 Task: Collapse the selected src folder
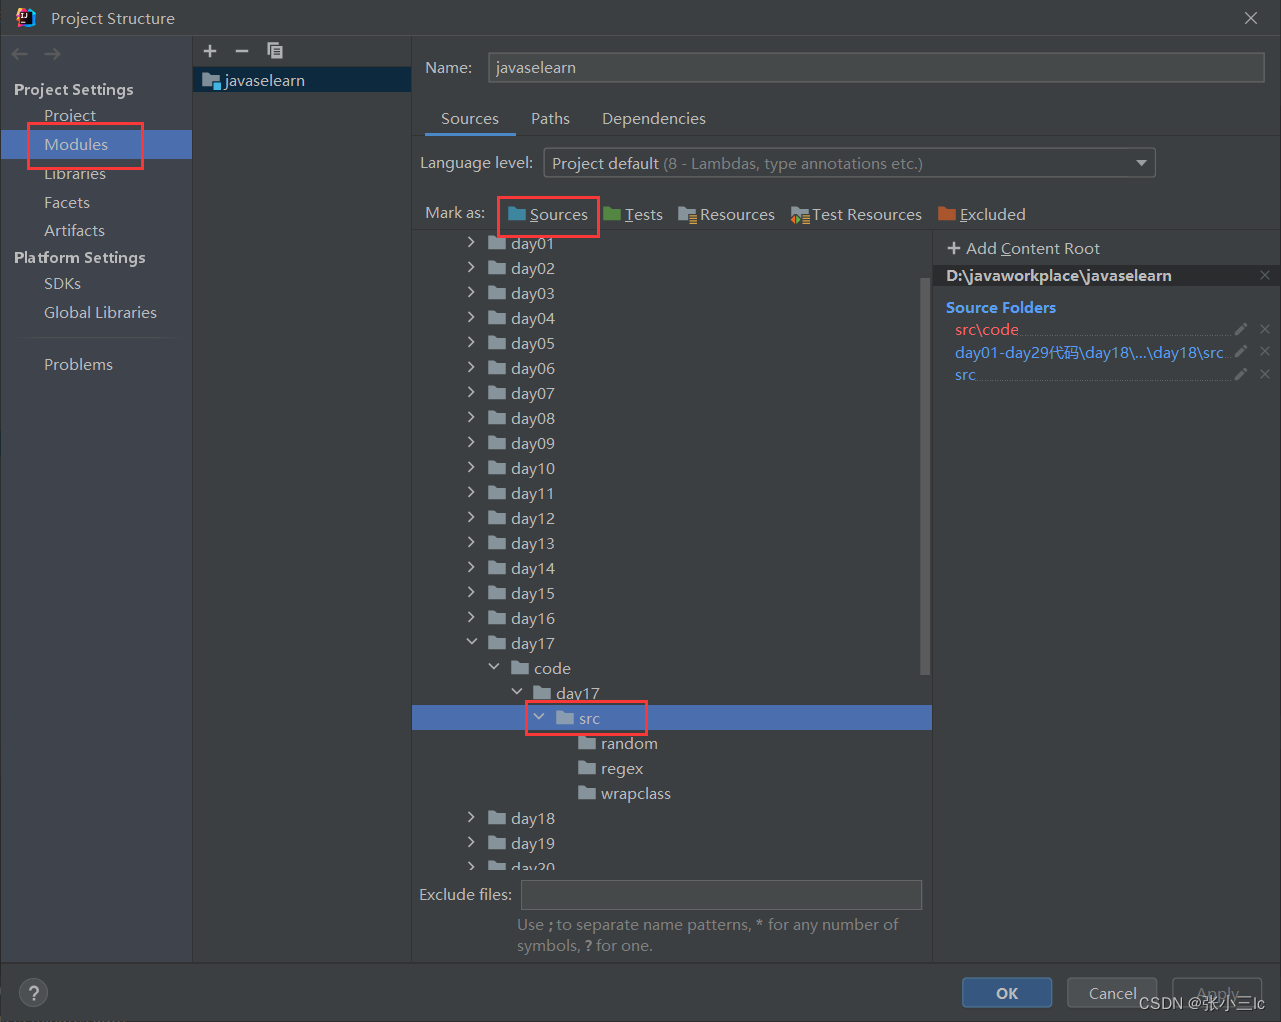tap(539, 717)
